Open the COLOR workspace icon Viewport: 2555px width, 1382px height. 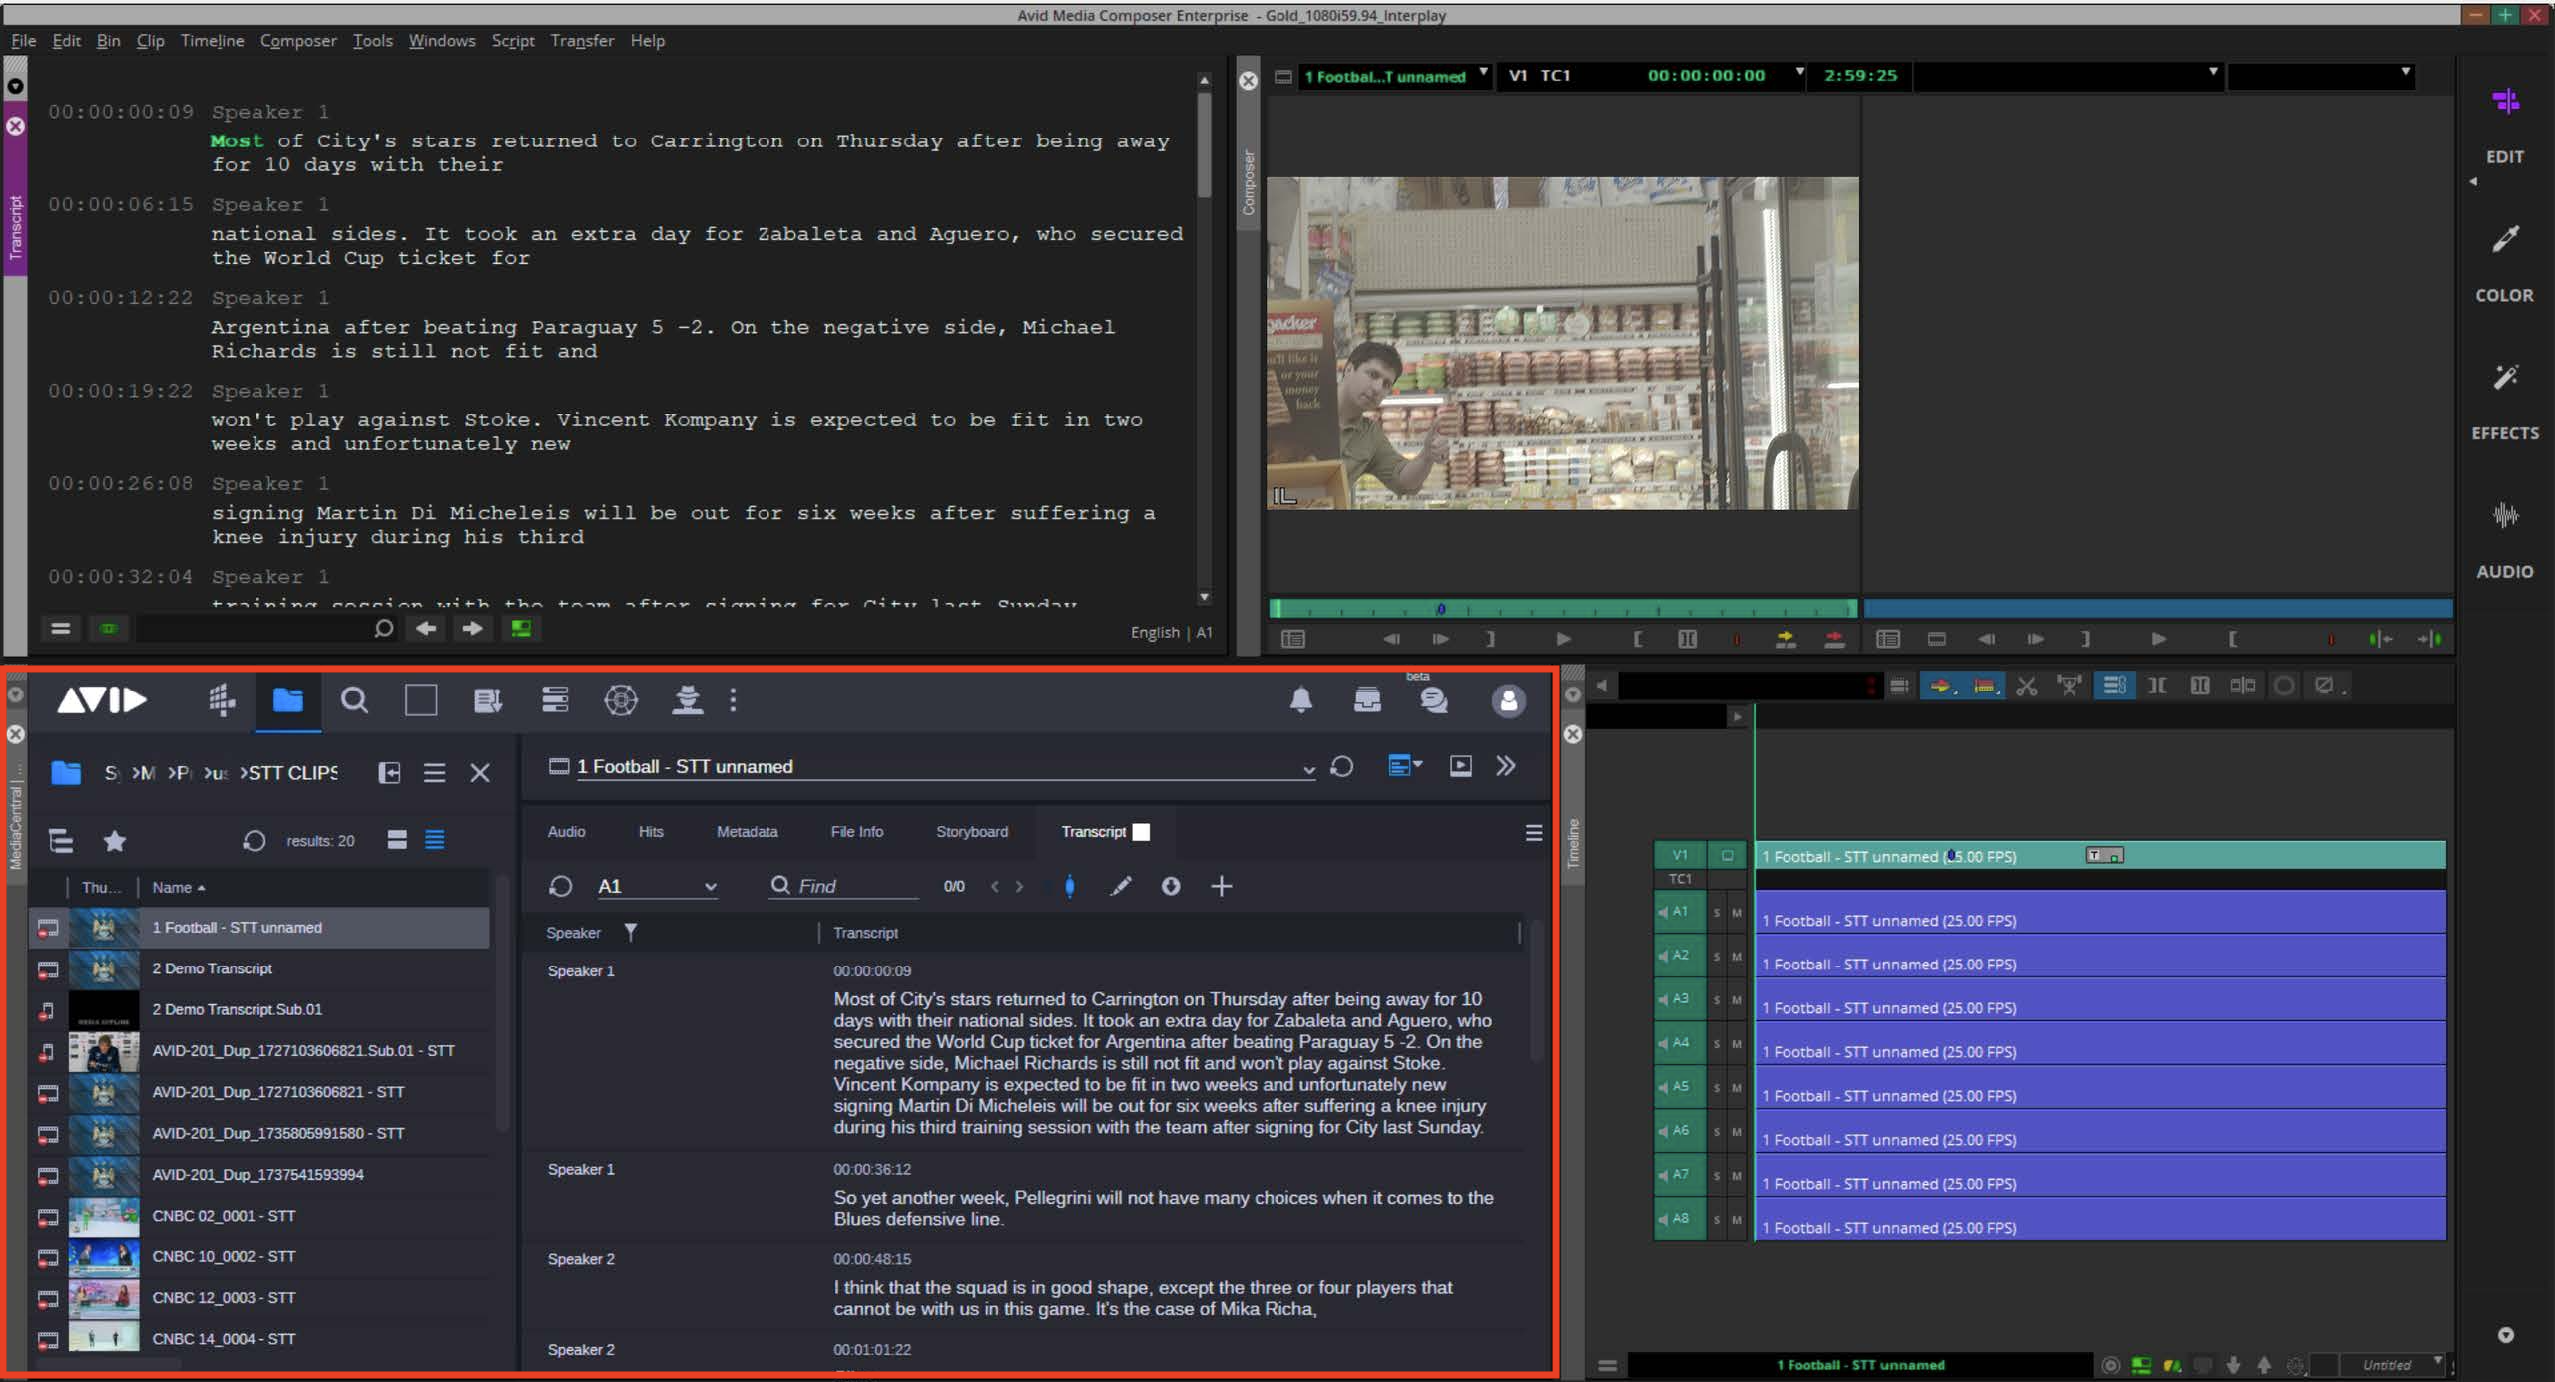pyautogui.click(x=2504, y=240)
